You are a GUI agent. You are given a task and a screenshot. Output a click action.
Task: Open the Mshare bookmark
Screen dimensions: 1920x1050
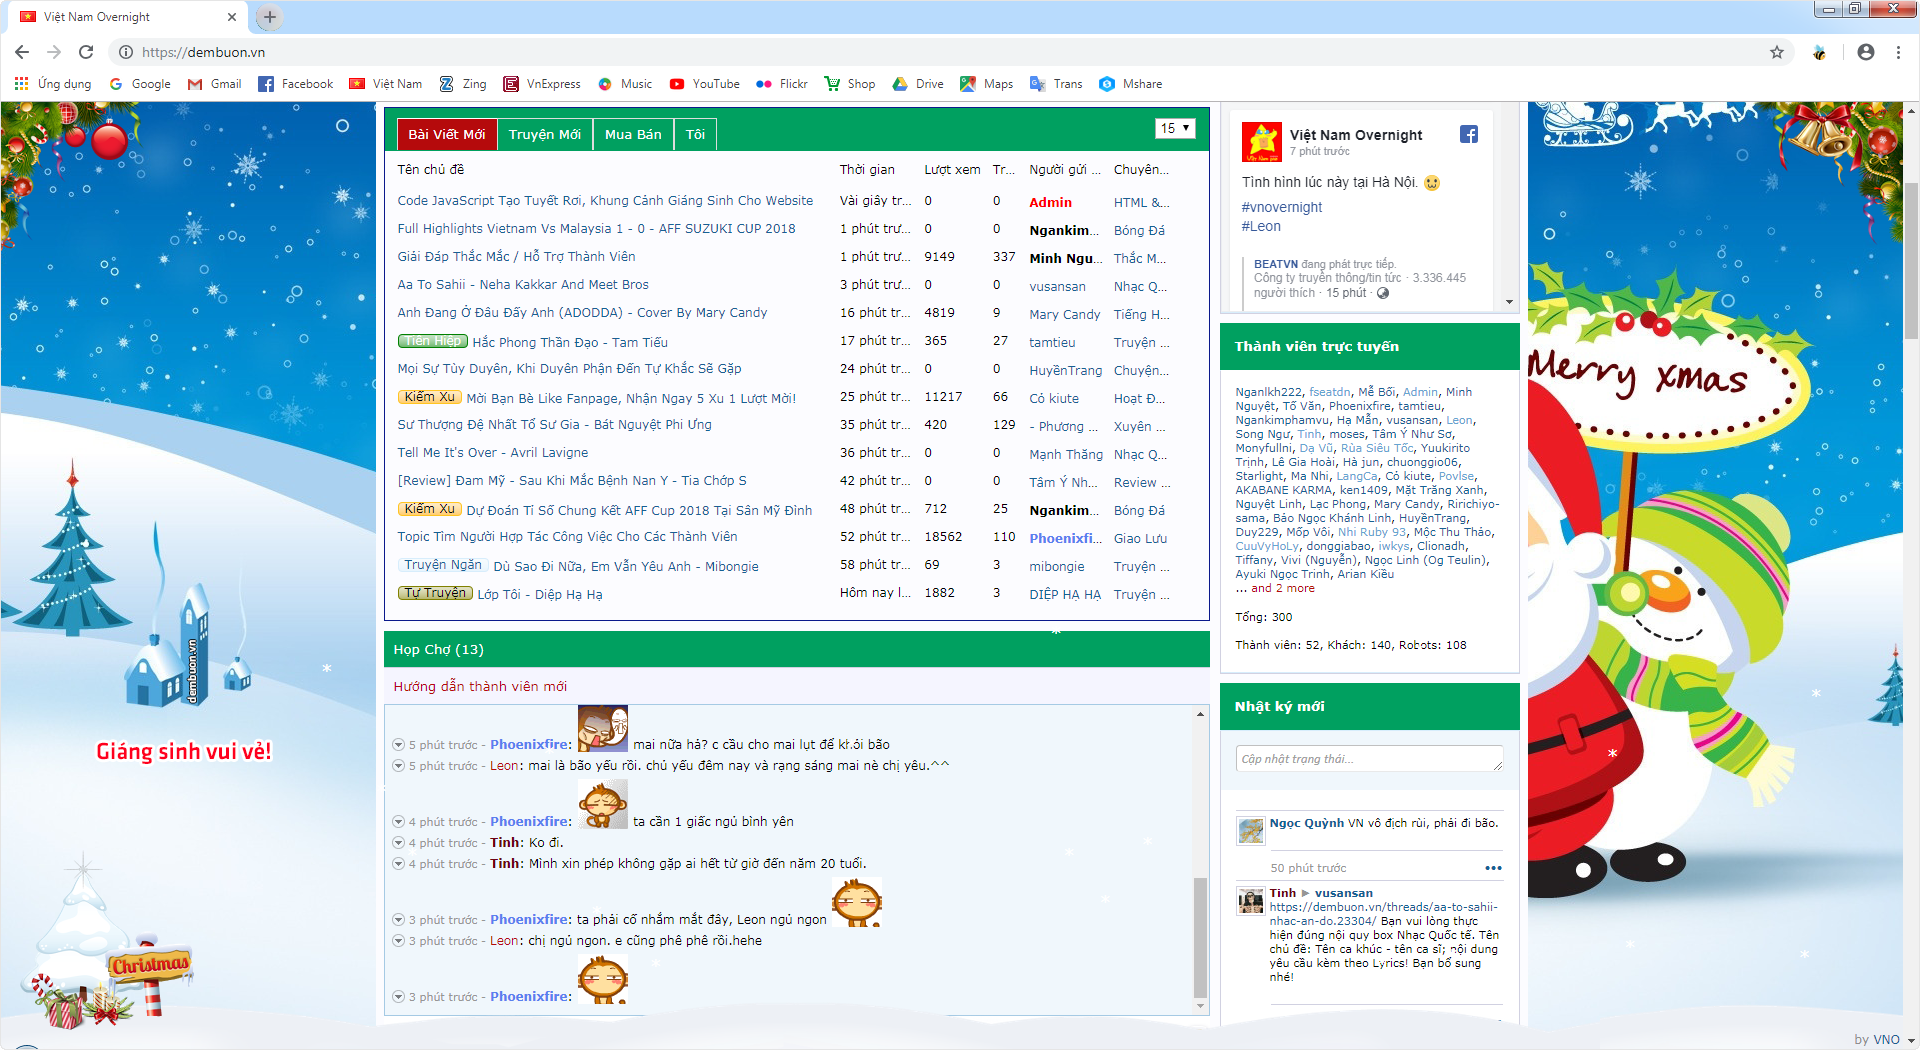(x=1131, y=84)
